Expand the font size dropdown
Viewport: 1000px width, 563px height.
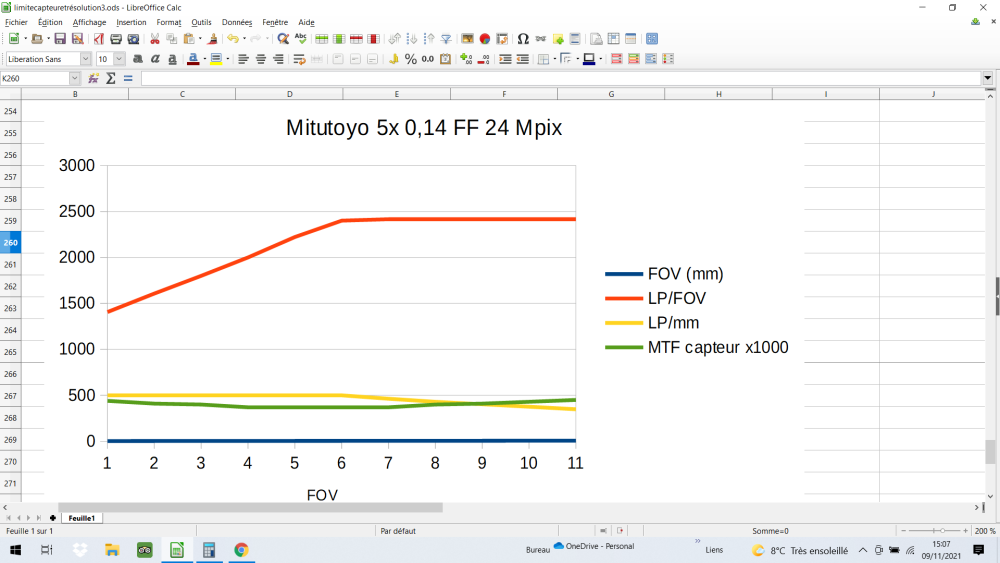(119, 59)
